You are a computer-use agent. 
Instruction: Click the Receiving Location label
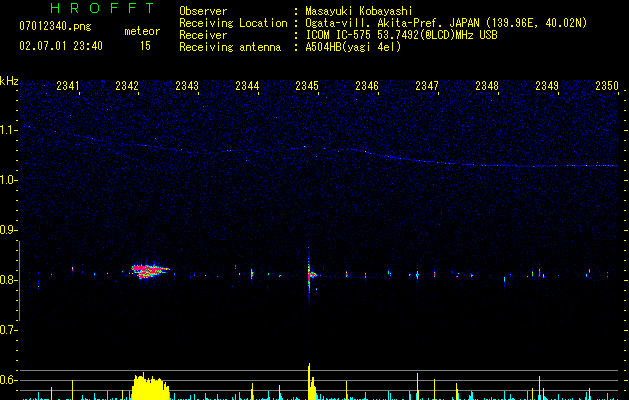233,23
